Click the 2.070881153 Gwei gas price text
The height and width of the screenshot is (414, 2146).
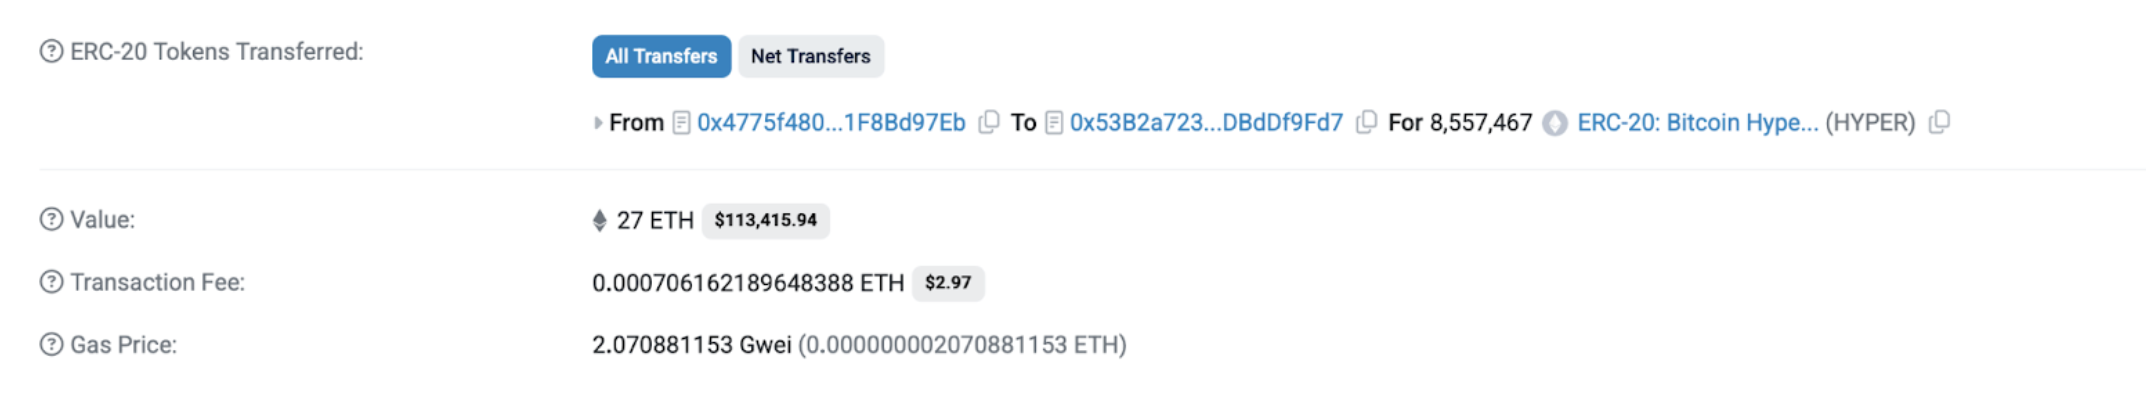[691, 345]
